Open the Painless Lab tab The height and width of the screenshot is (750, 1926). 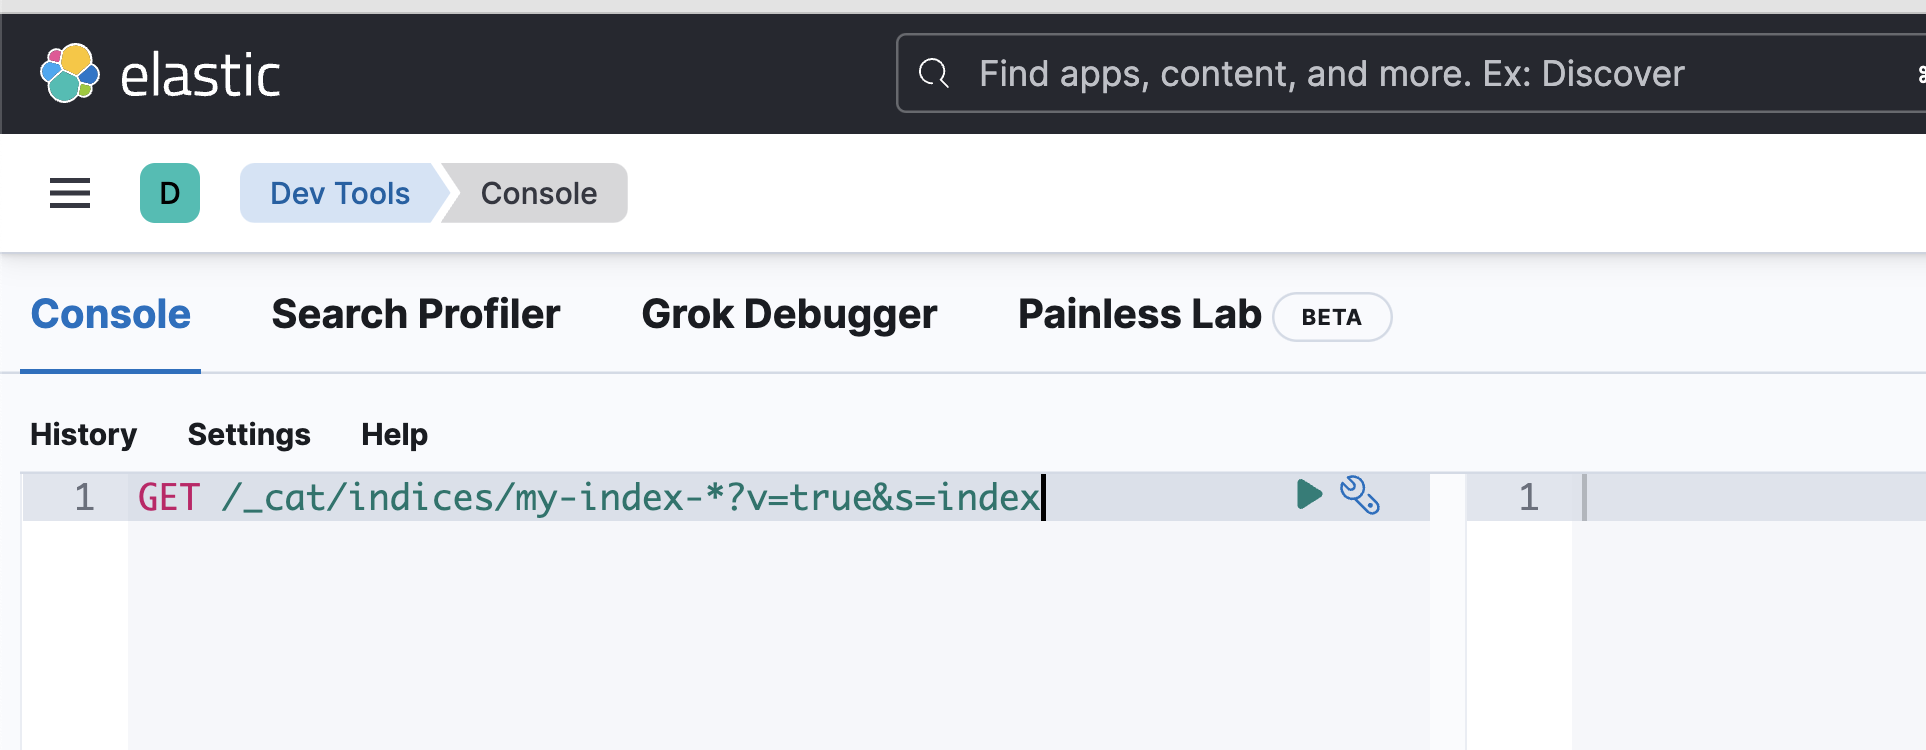1139,315
